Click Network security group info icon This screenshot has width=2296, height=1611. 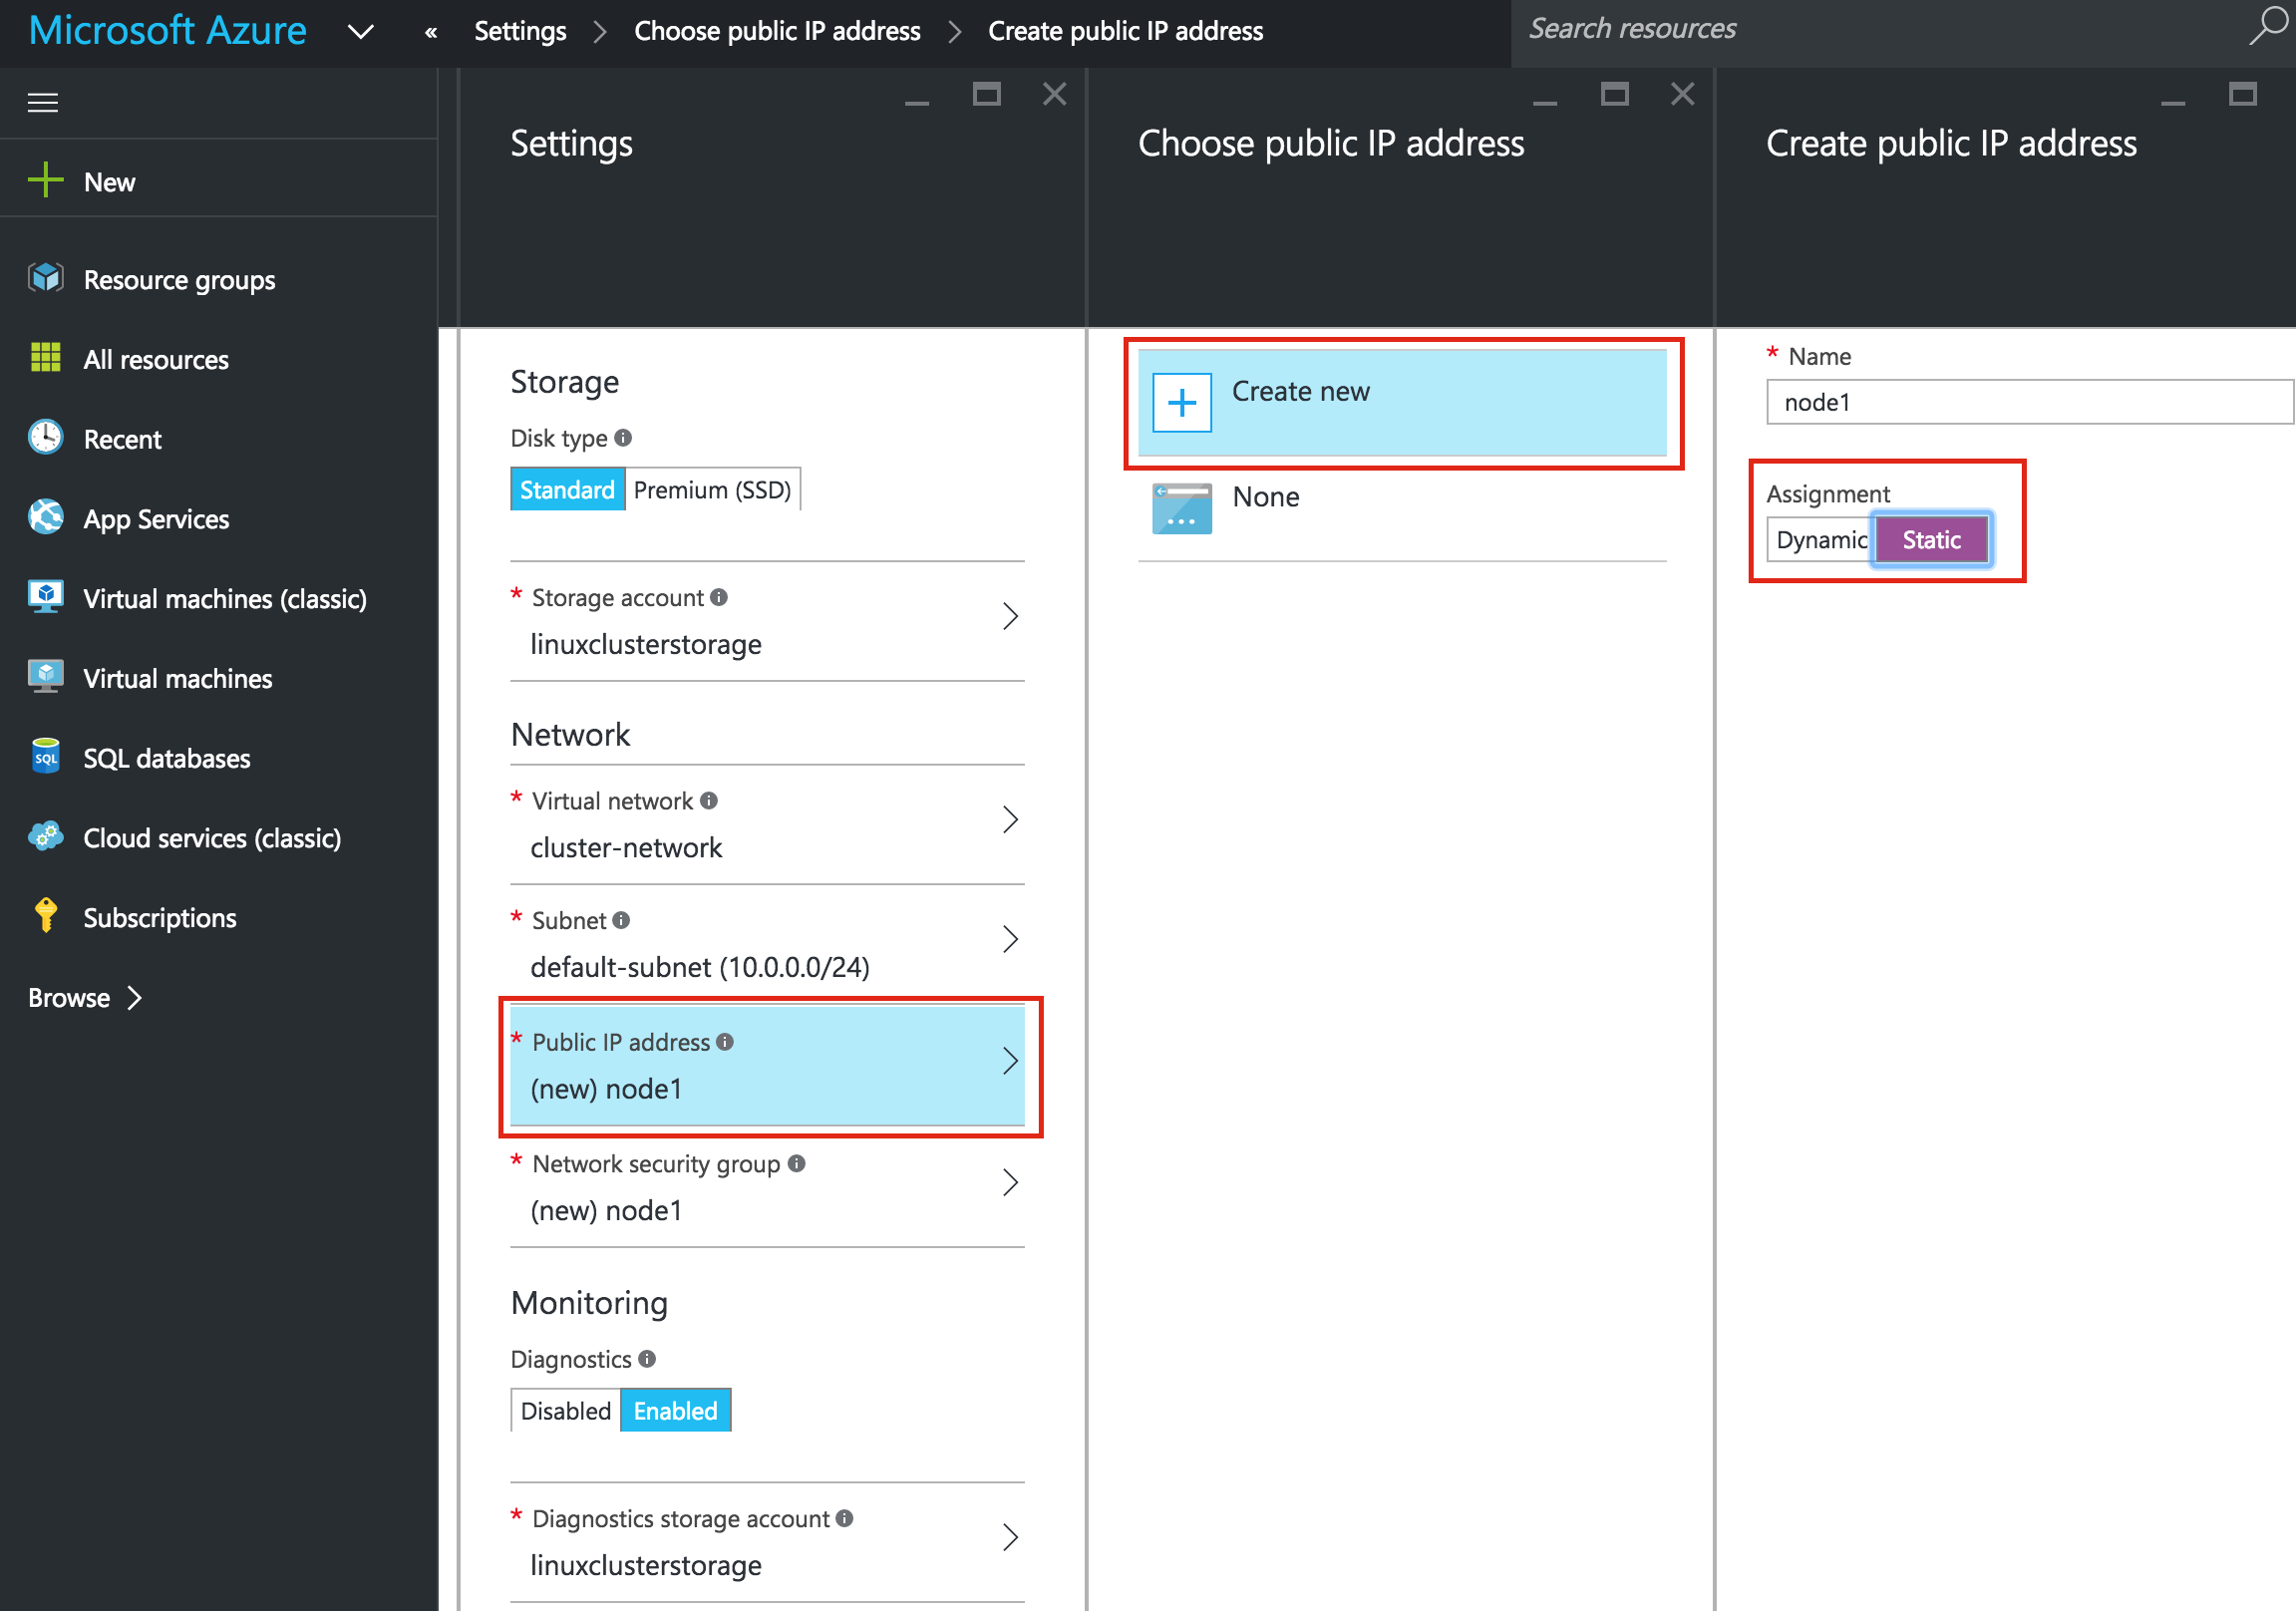pos(797,1163)
